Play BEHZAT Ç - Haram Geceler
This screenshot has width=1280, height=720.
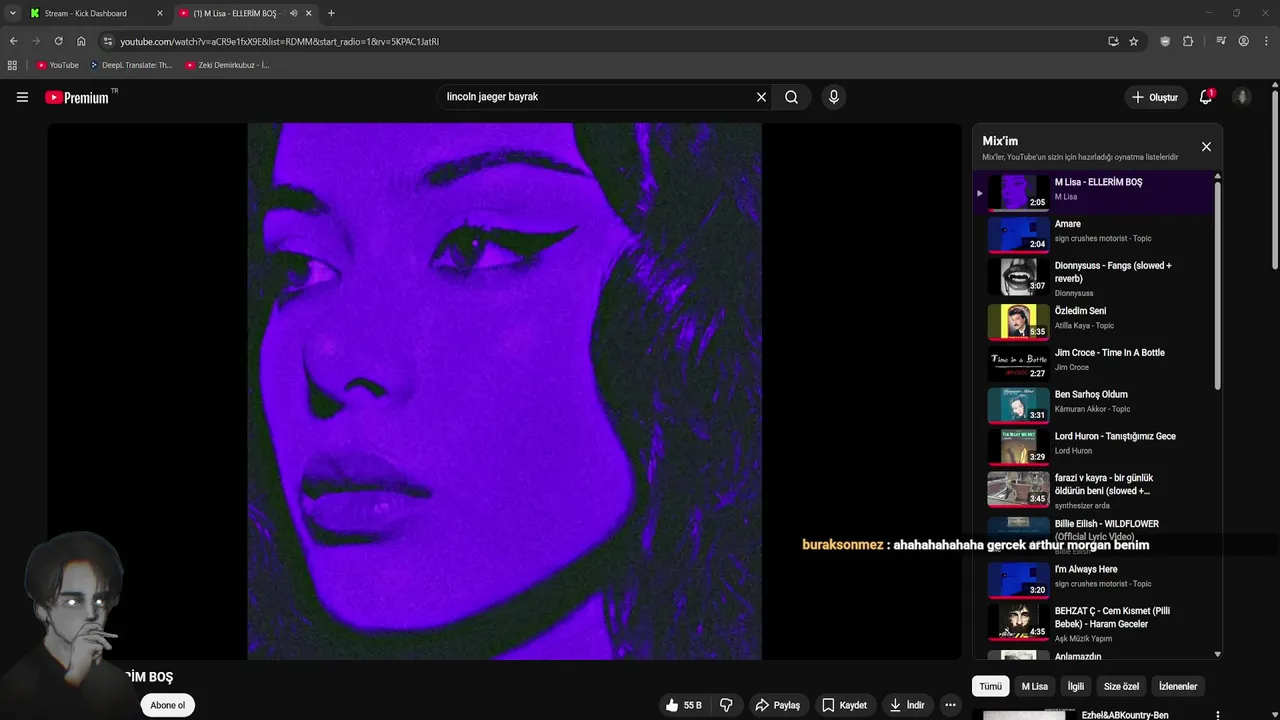coord(1096,622)
